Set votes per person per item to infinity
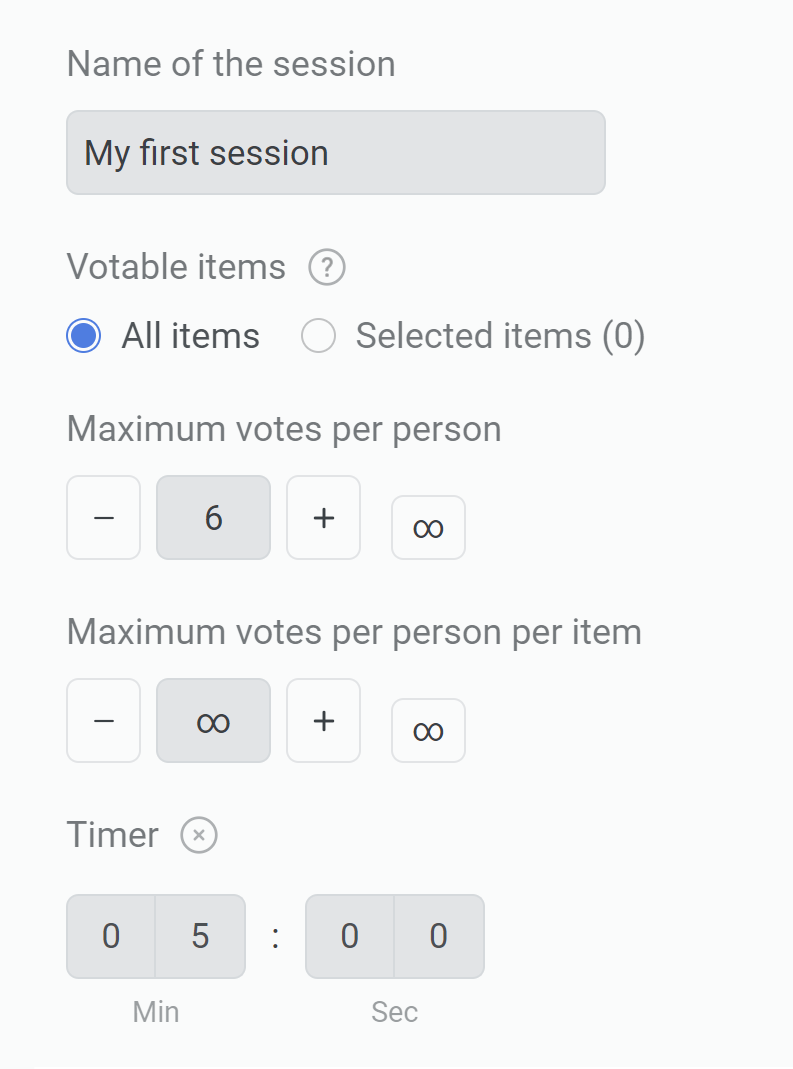The height and width of the screenshot is (1069, 793). [428, 730]
